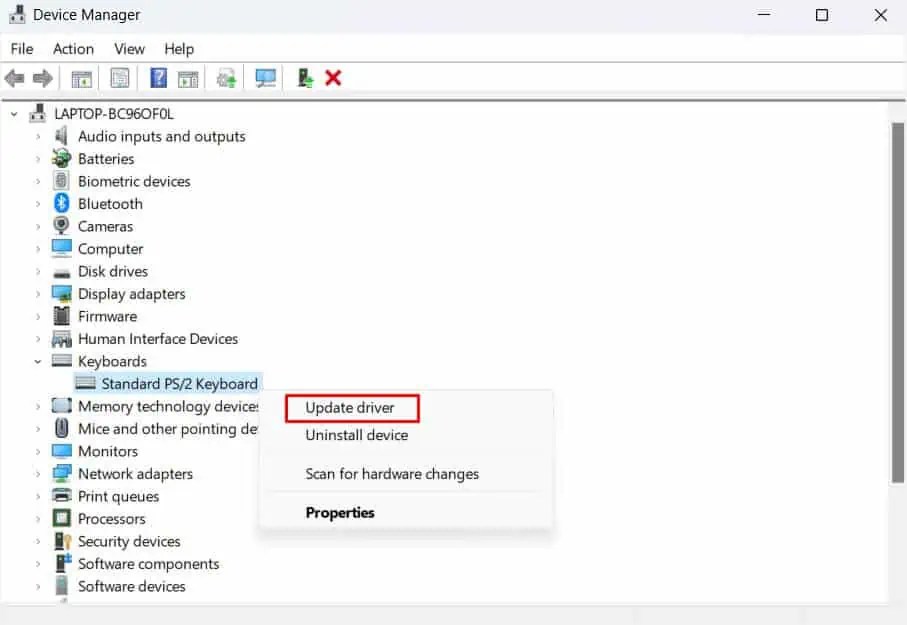
Task: Click Scan for hardware changes context option
Action: point(393,473)
